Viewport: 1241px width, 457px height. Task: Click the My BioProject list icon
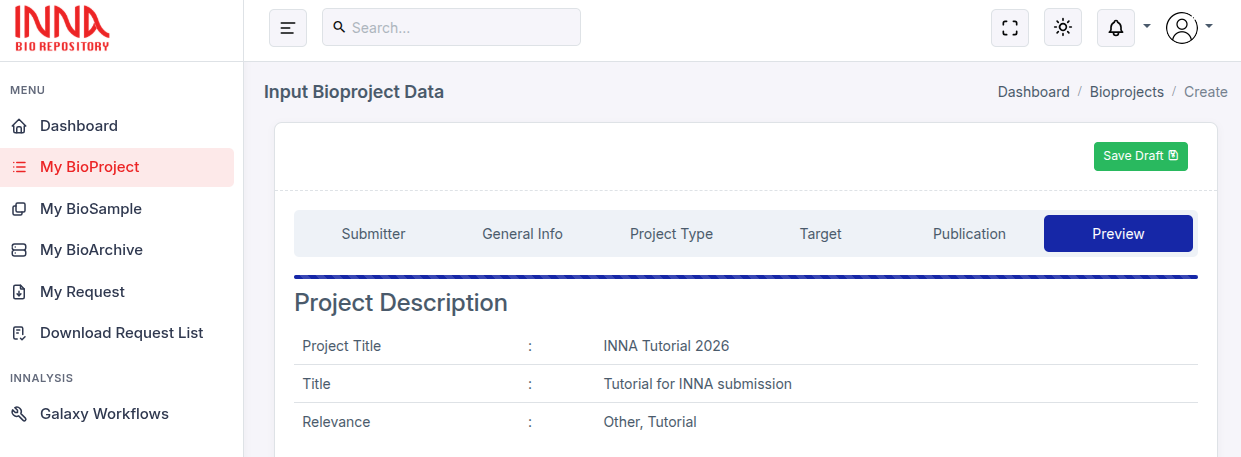[x=19, y=168]
